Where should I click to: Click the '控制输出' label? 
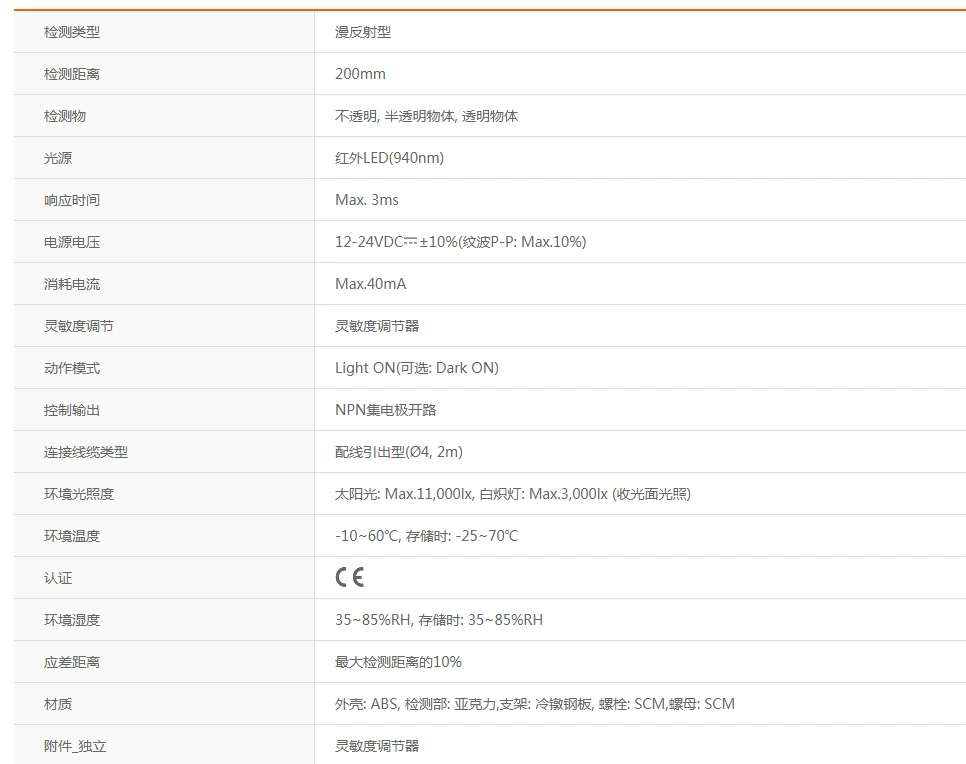tap(71, 410)
